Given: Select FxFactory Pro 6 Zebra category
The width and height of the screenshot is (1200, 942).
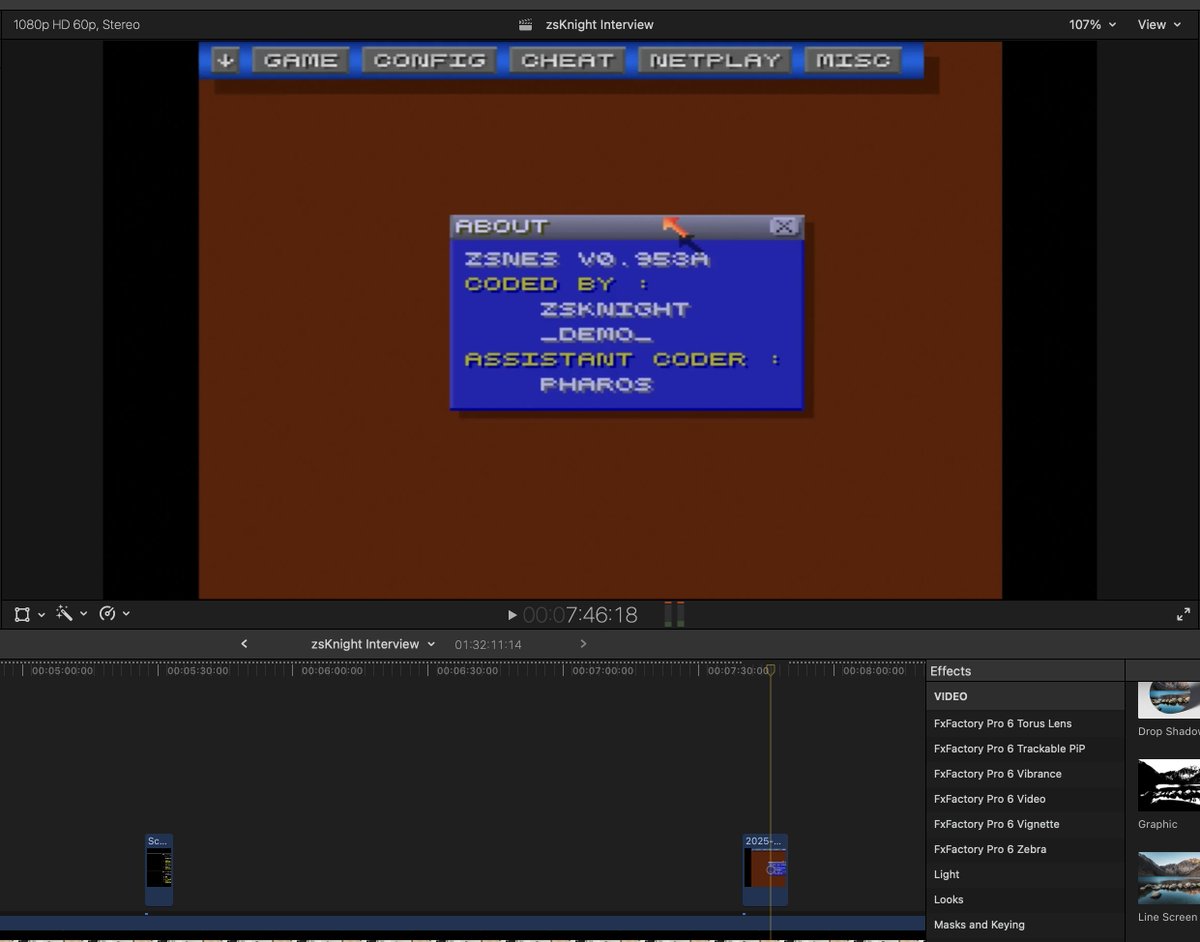Looking at the screenshot, I should [1025, 849].
